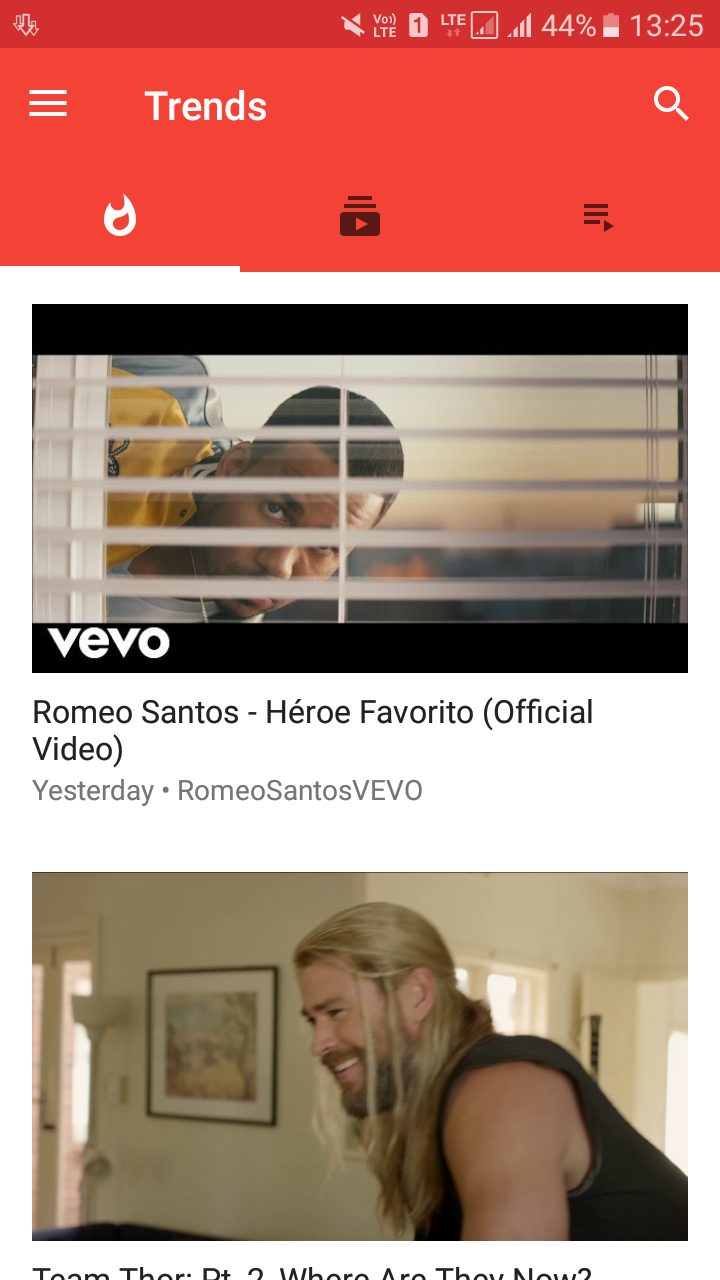Select the trending flame tab
The width and height of the screenshot is (720, 1280).
pos(120,216)
